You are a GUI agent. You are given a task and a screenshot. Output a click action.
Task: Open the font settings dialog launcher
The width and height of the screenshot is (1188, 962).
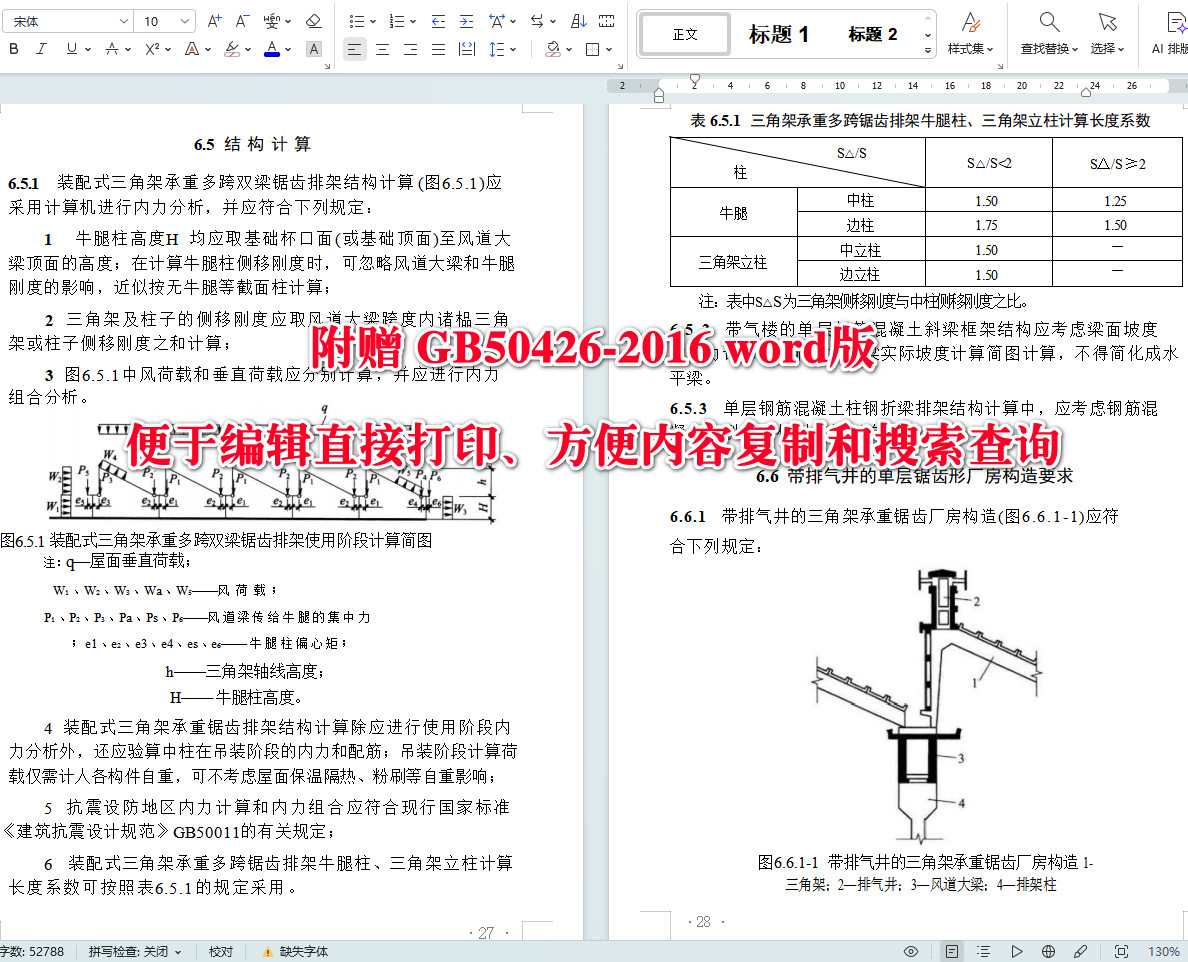tap(327, 67)
